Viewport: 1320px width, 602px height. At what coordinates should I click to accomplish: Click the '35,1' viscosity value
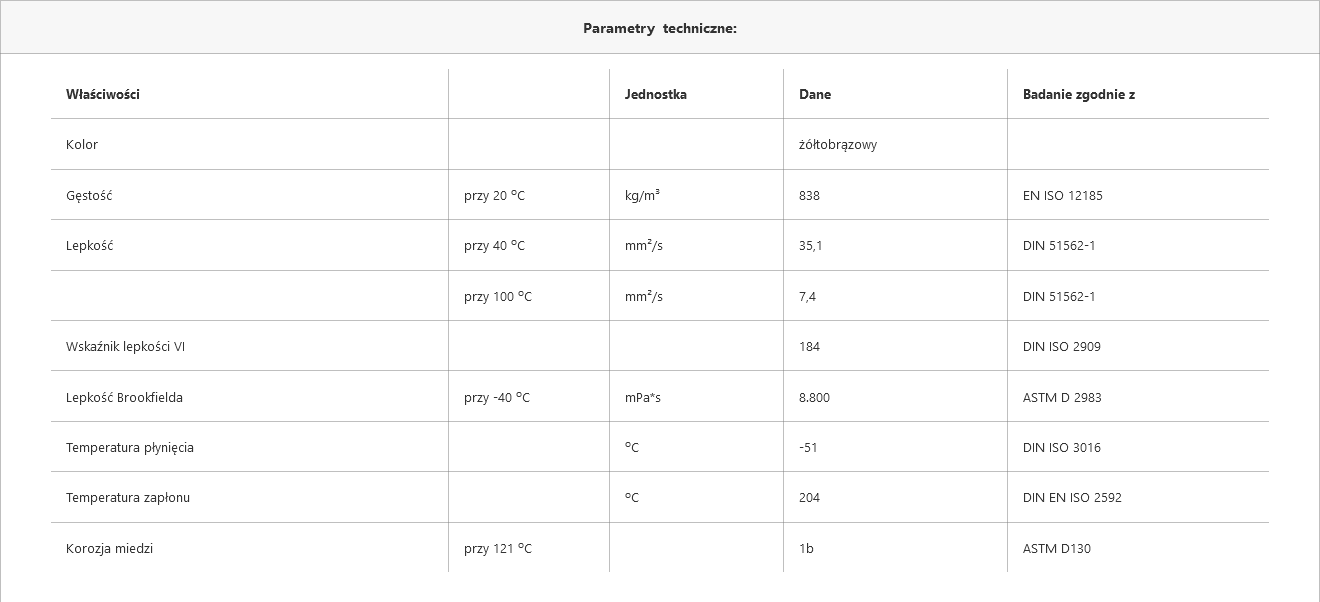[x=811, y=245]
